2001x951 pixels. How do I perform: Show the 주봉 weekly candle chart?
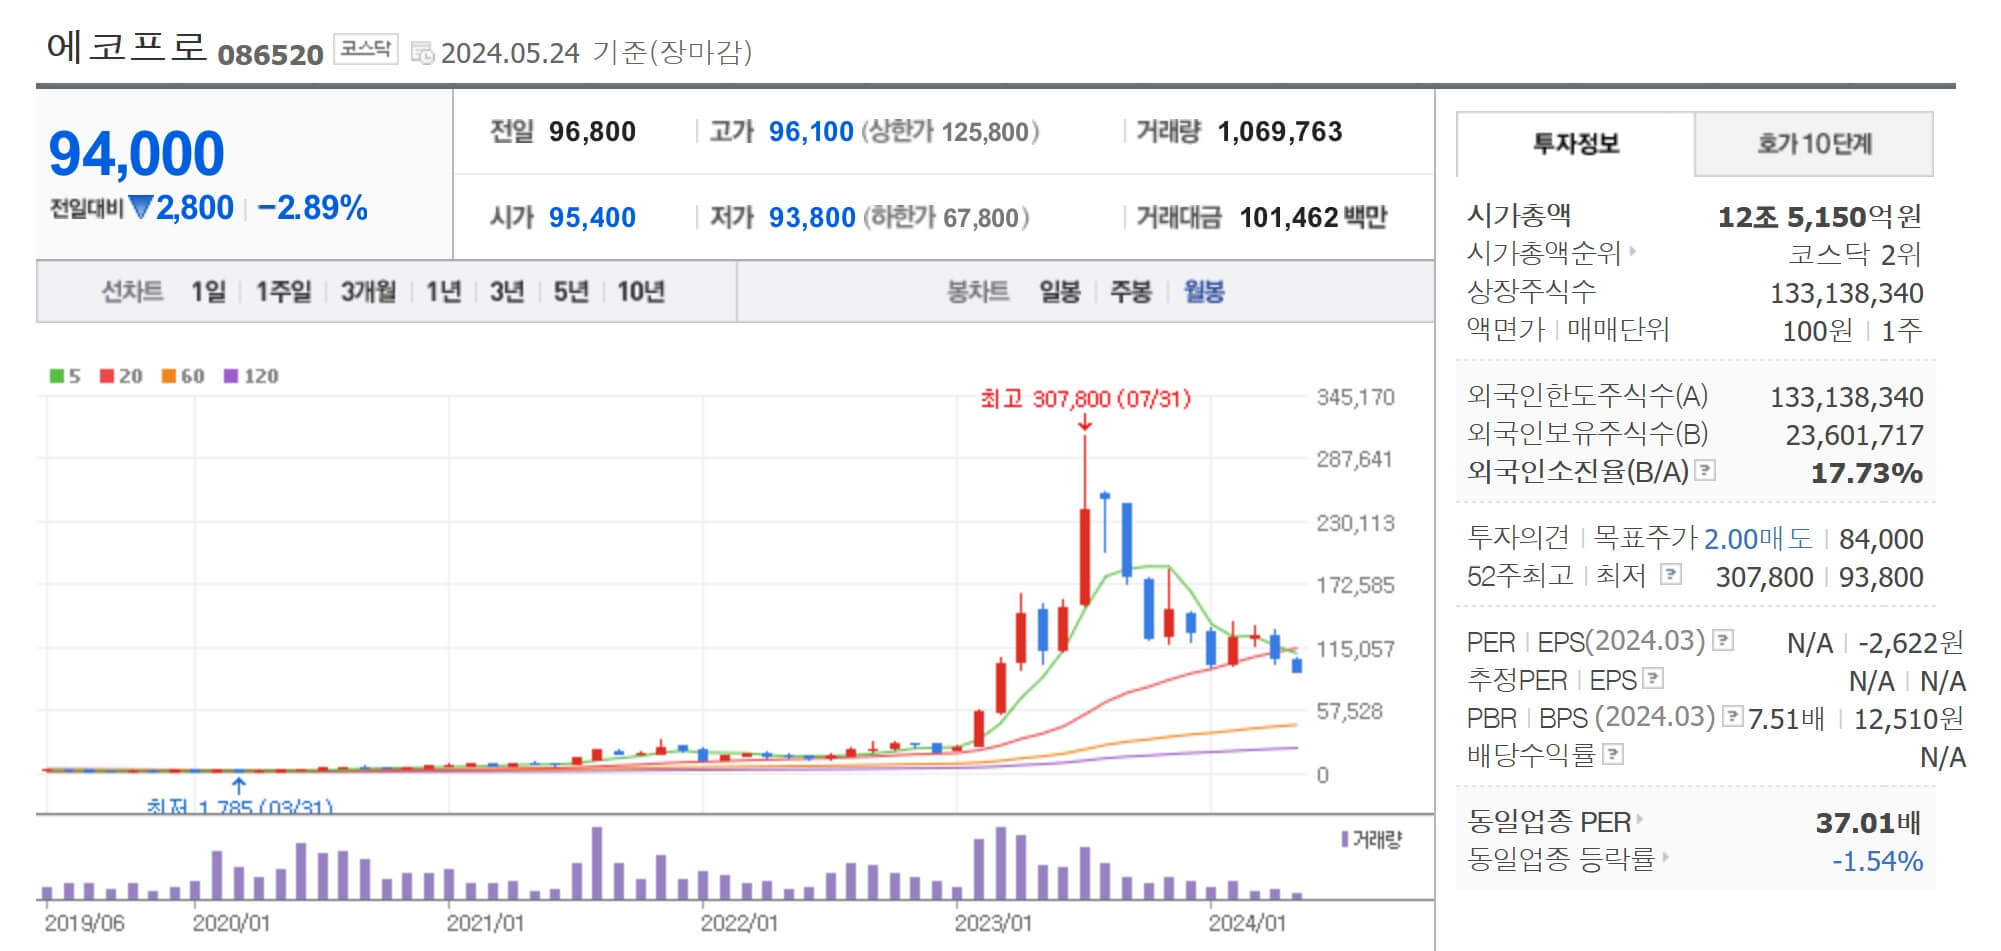[x=1131, y=292]
